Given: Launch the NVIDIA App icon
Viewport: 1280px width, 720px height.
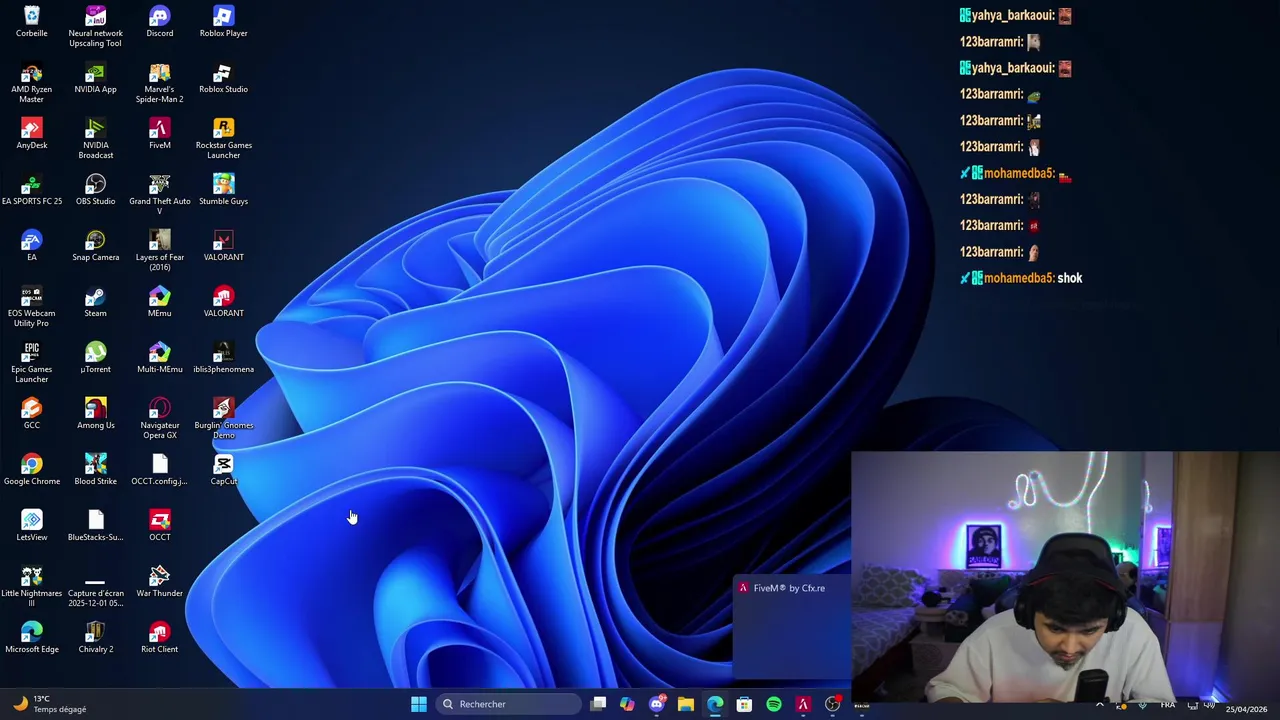Looking at the screenshot, I should tap(95, 79).
